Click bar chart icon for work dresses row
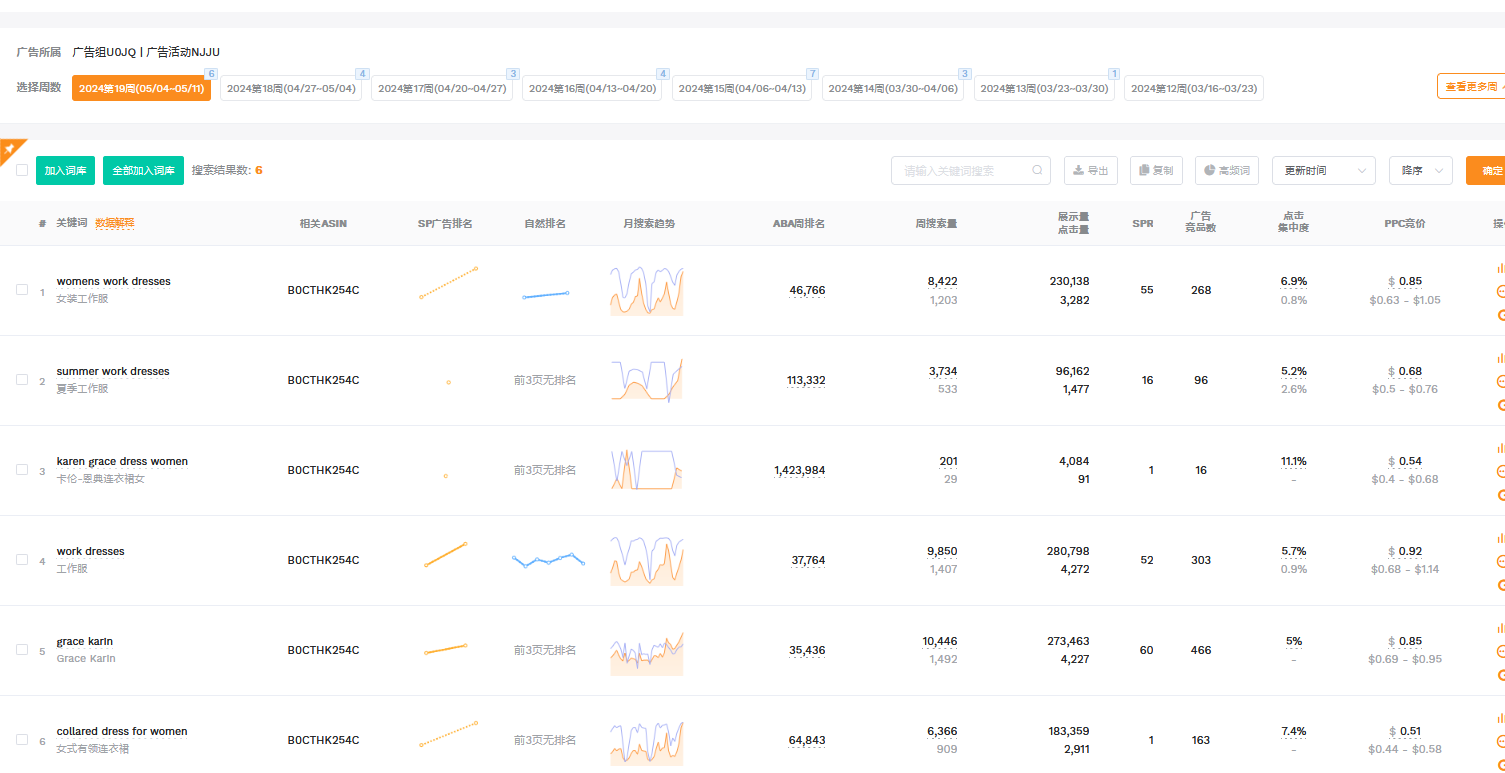This screenshot has width=1505, height=773. pyautogui.click(x=1500, y=538)
